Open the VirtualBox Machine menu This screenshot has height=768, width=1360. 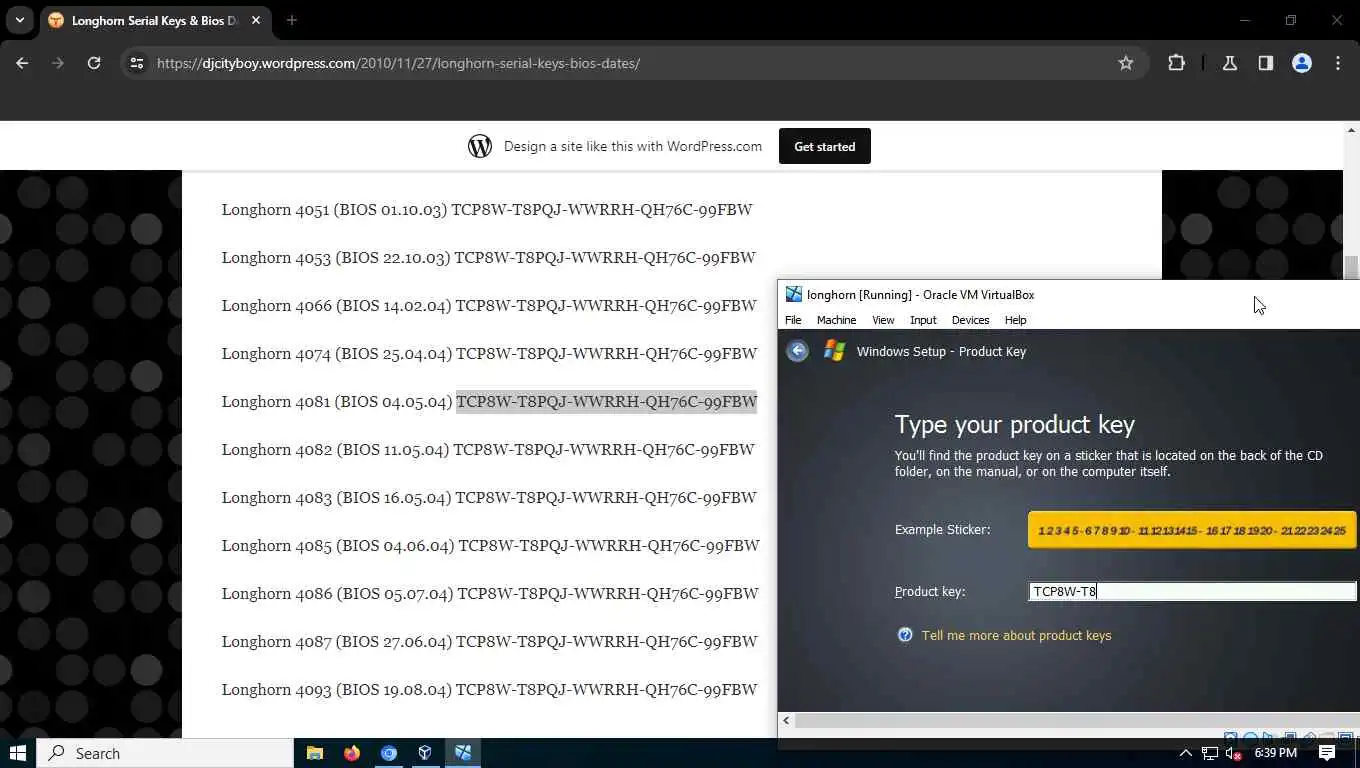[x=836, y=320]
